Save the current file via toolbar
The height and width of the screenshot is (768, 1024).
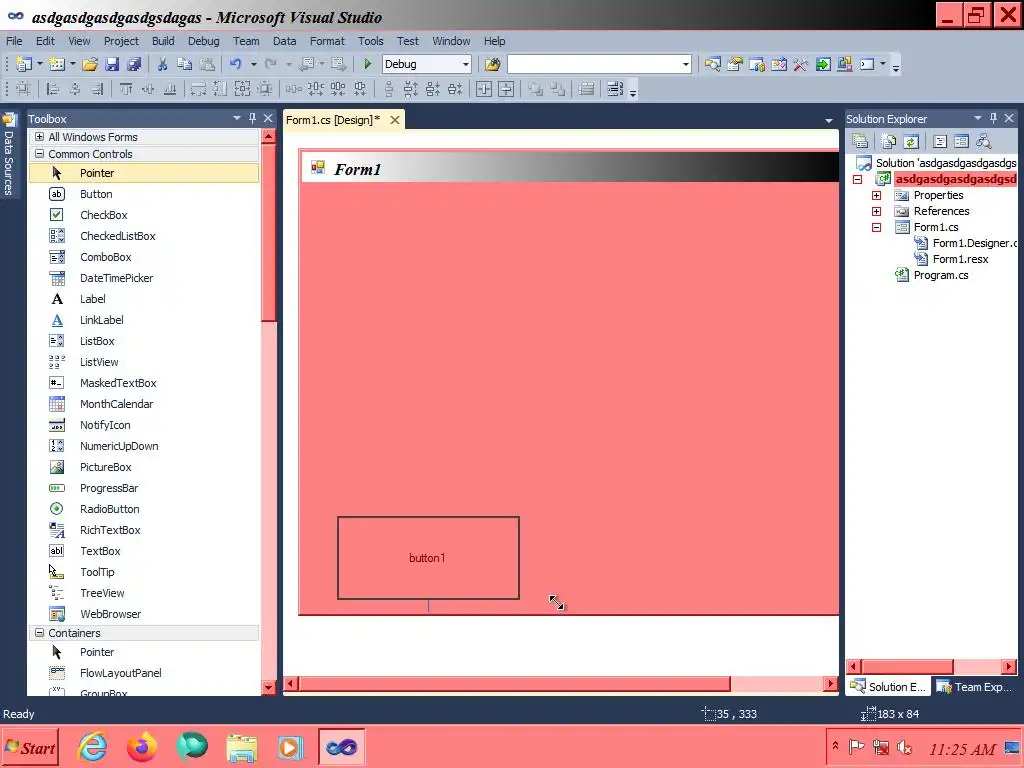[x=112, y=64]
